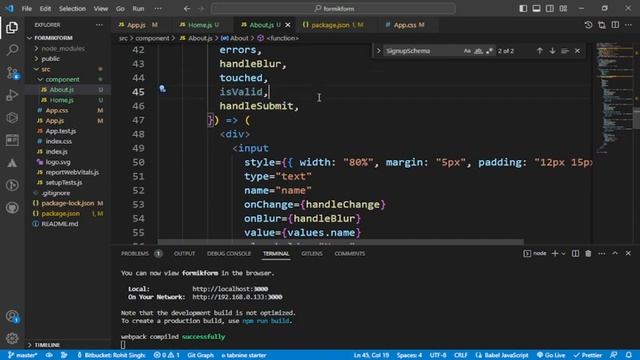Expand the public folder

51,59
